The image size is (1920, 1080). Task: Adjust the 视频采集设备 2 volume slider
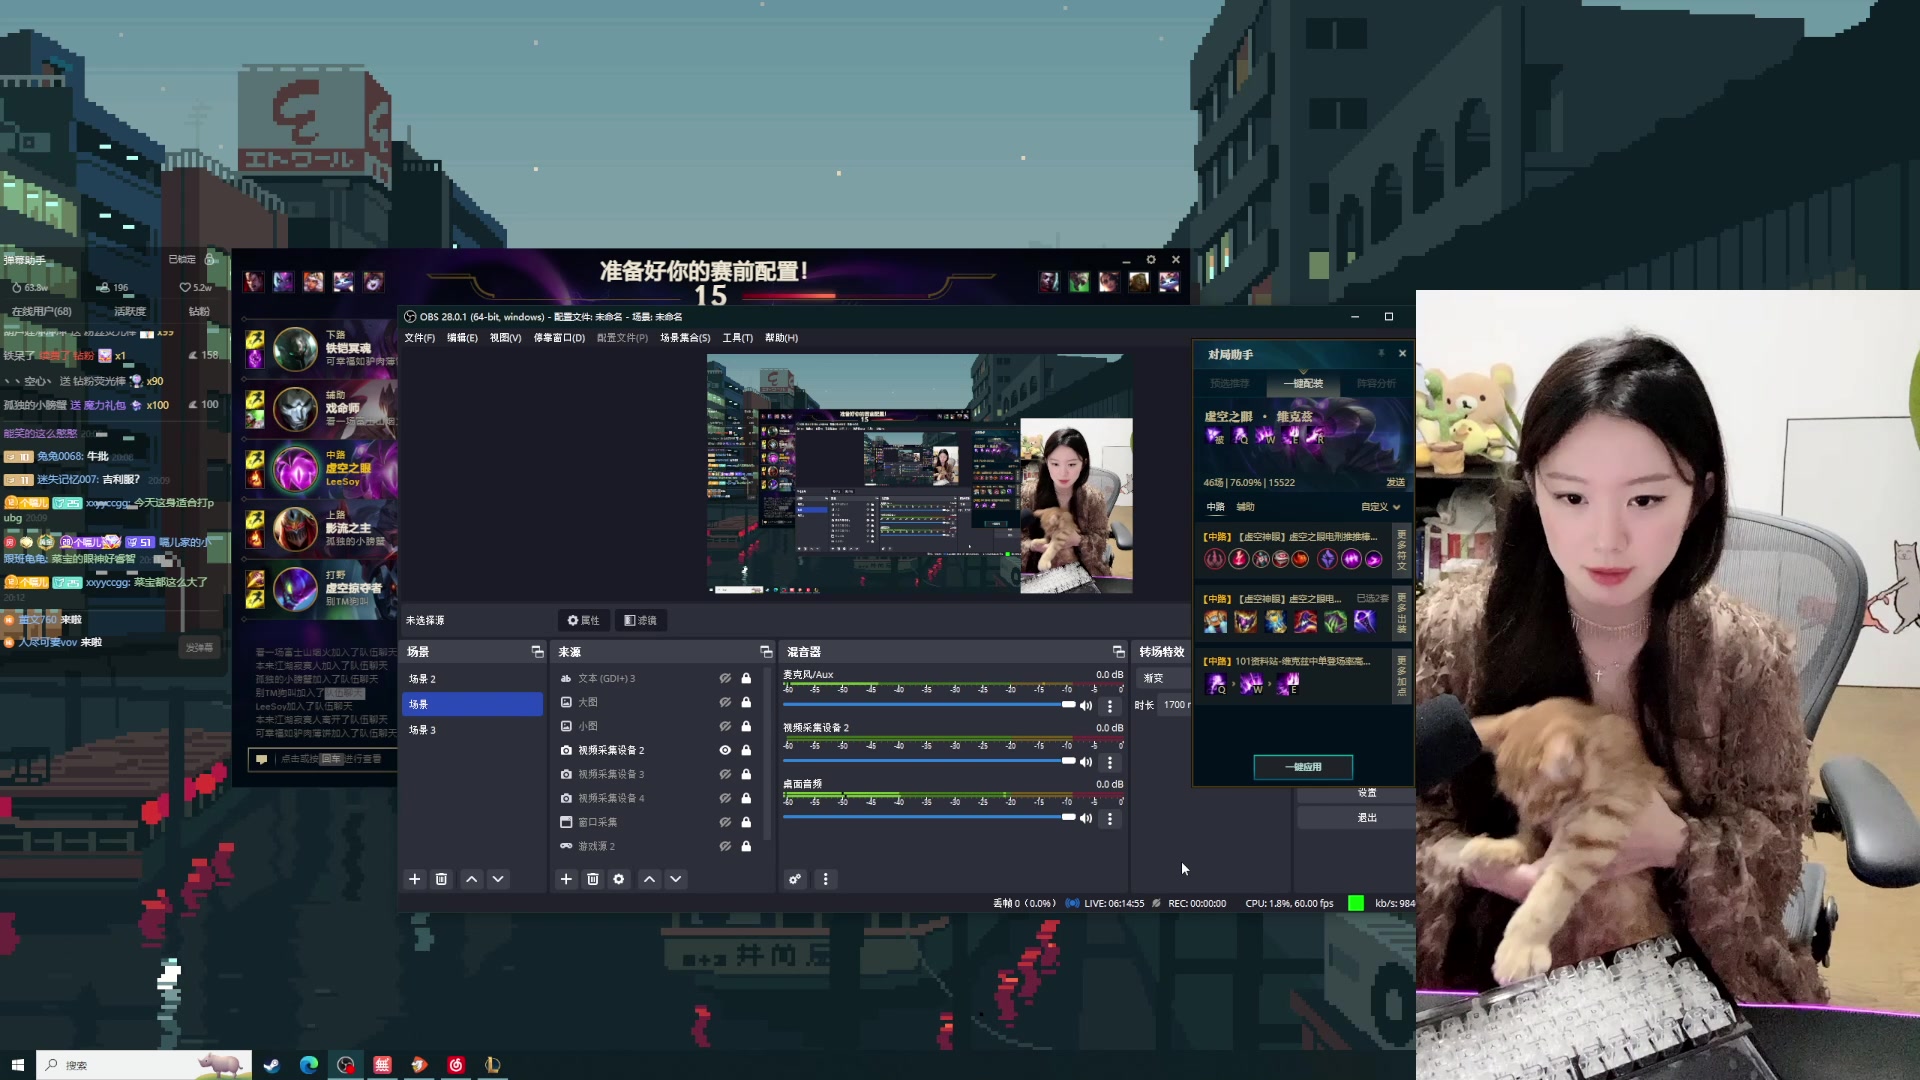pos(929,761)
